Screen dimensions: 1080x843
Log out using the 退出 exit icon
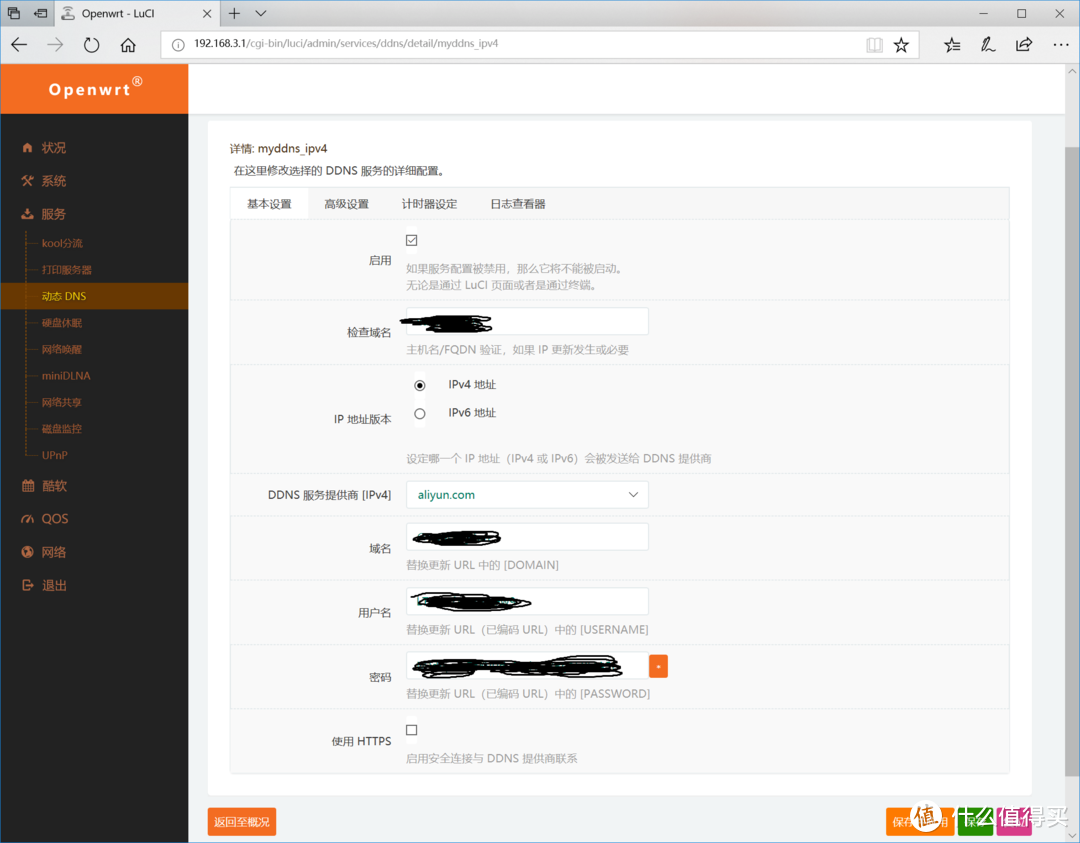pos(27,585)
